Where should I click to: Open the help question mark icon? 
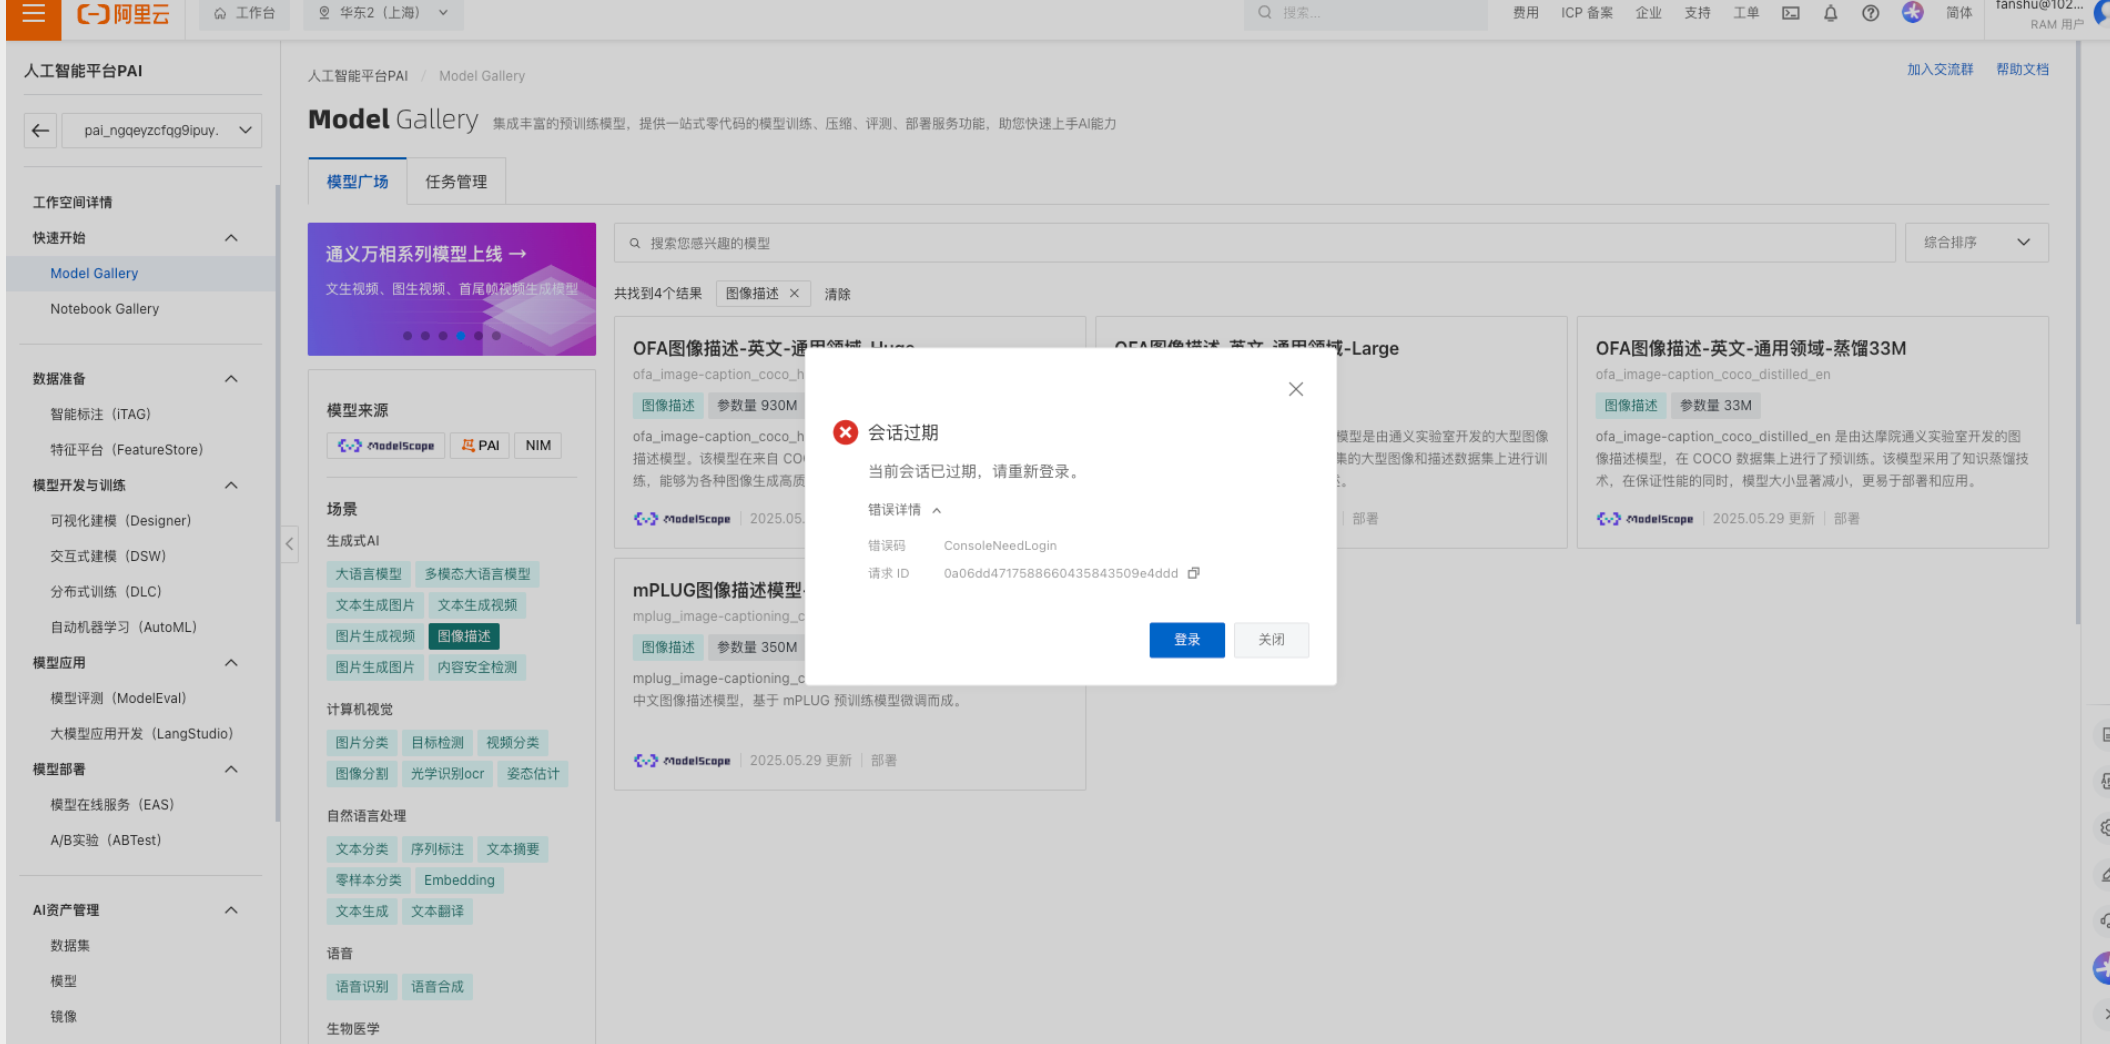tap(1870, 13)
